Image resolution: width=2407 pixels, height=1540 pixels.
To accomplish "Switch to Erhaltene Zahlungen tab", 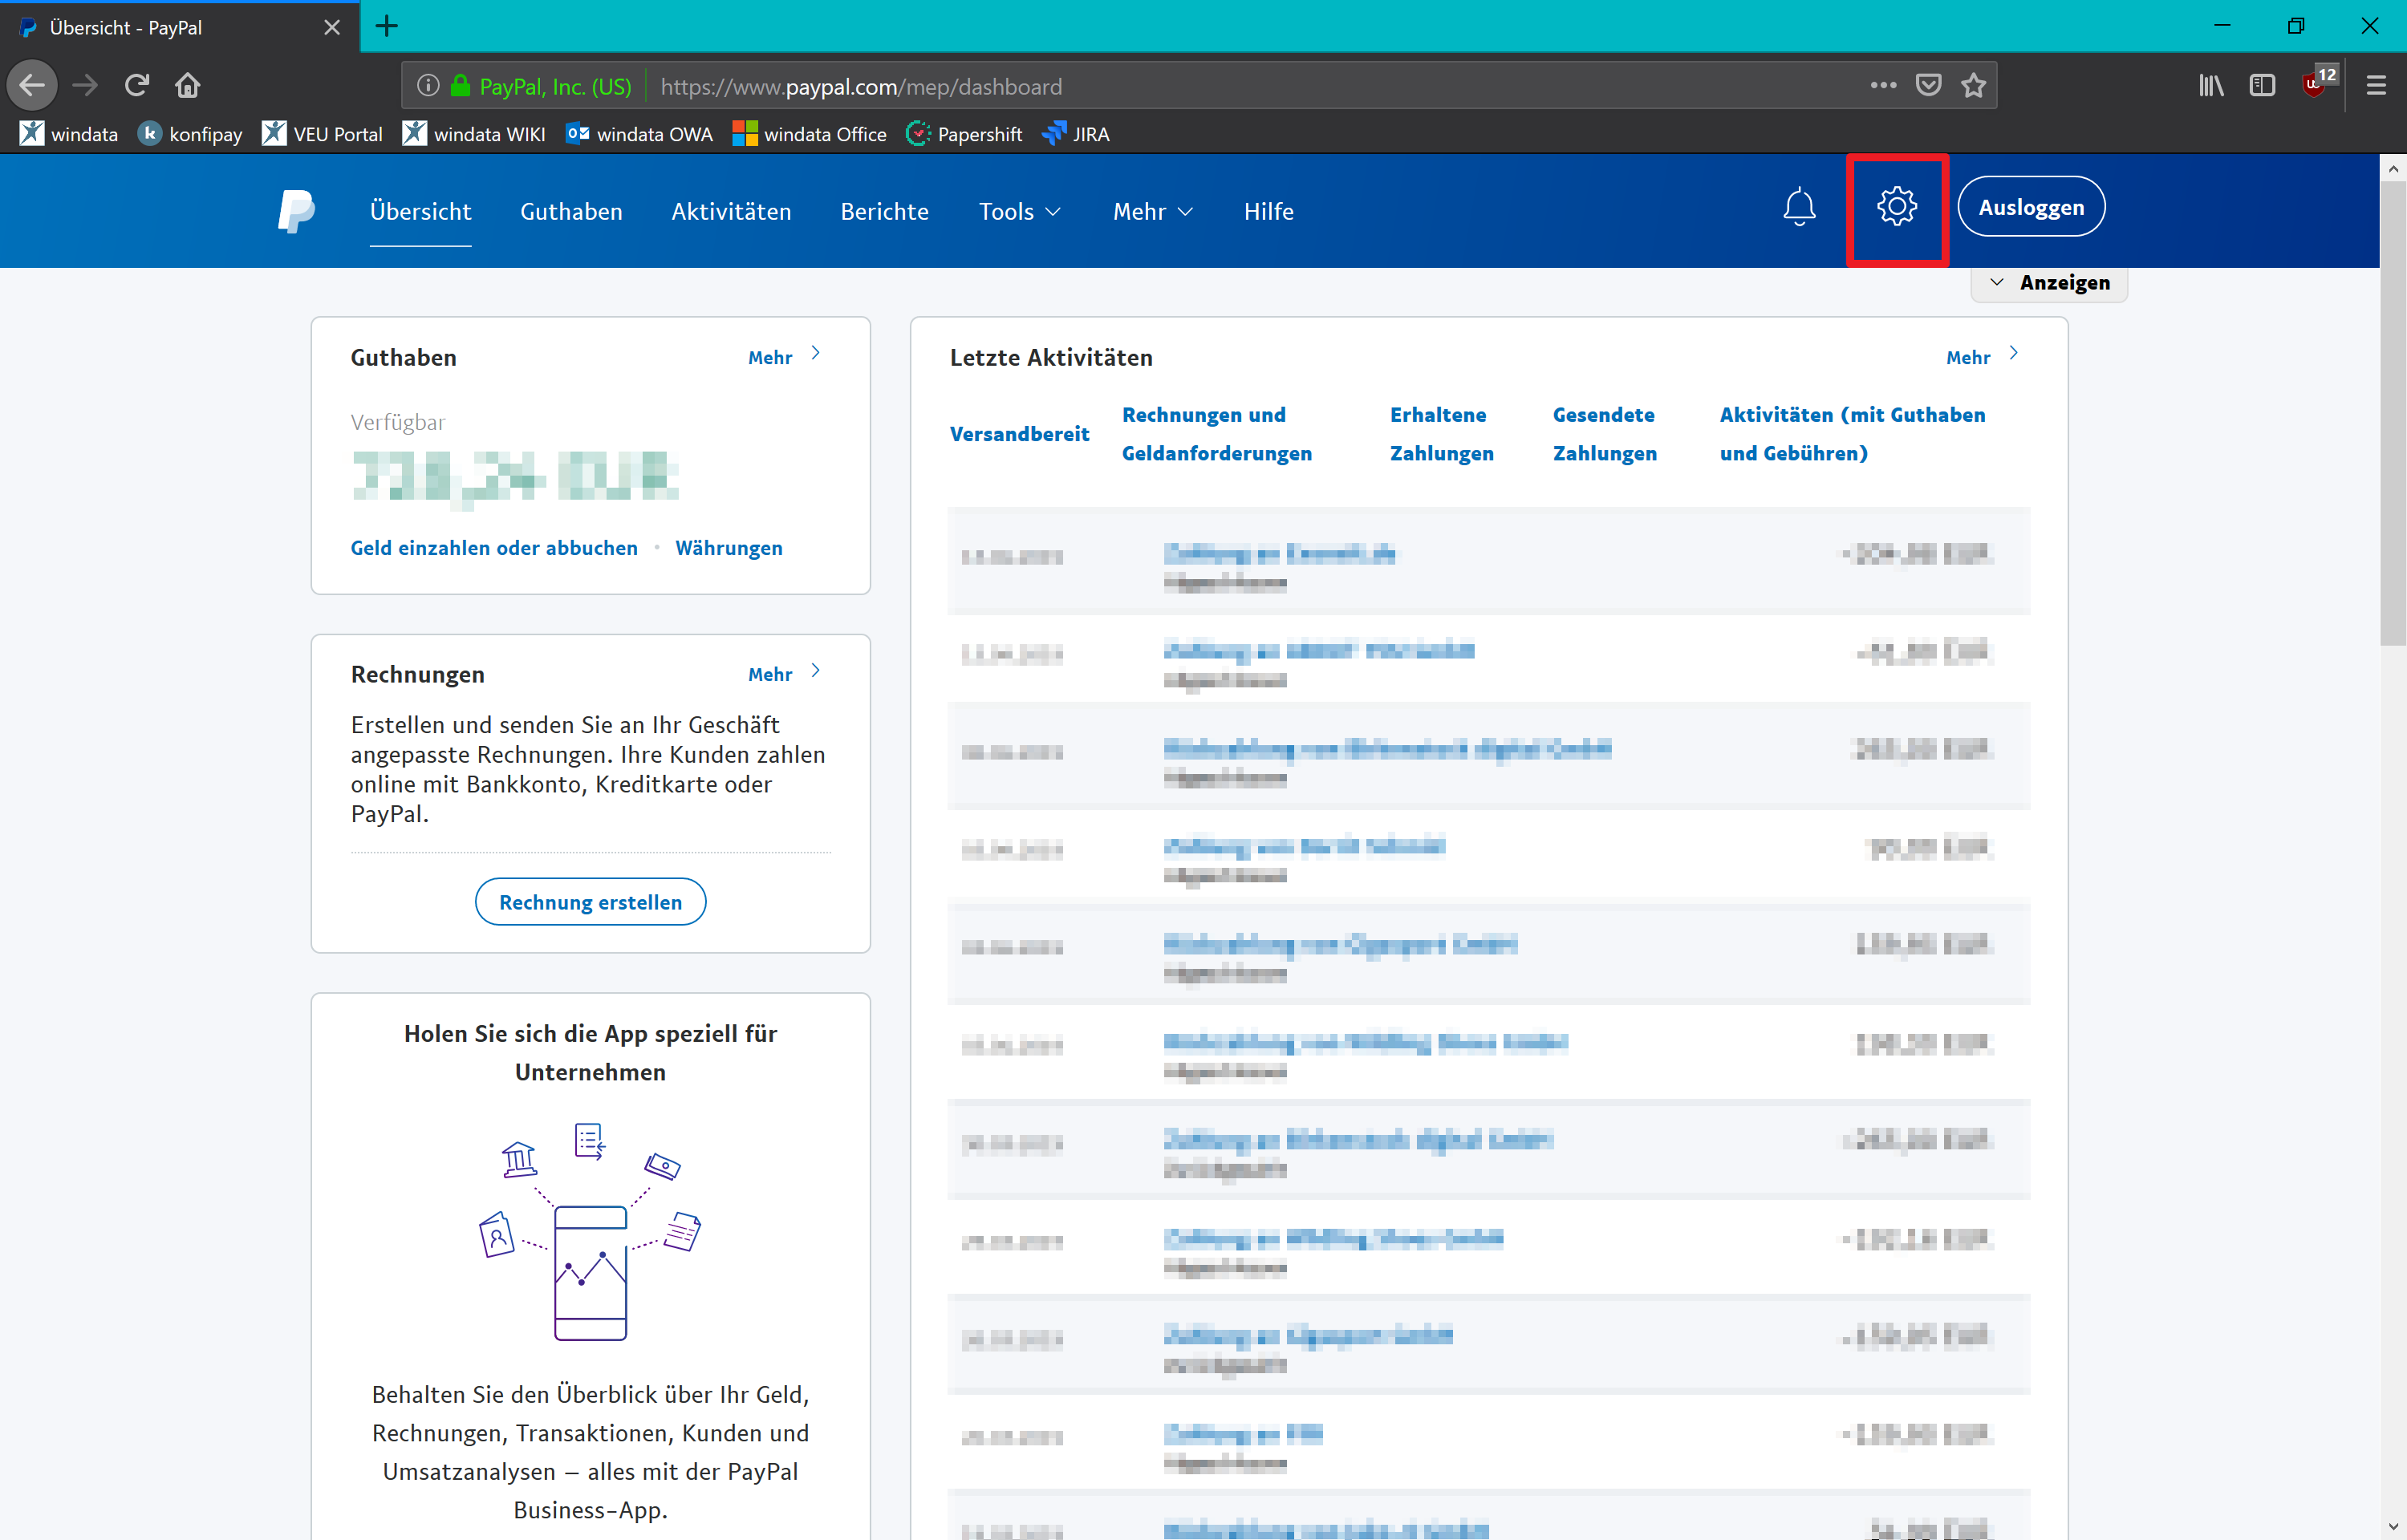I will tap(1441, 434).
